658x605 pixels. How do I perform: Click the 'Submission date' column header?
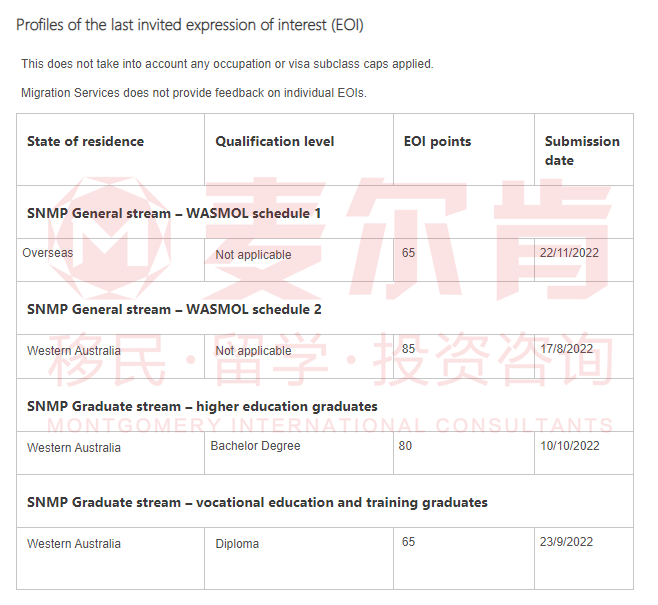pos(582,151)
